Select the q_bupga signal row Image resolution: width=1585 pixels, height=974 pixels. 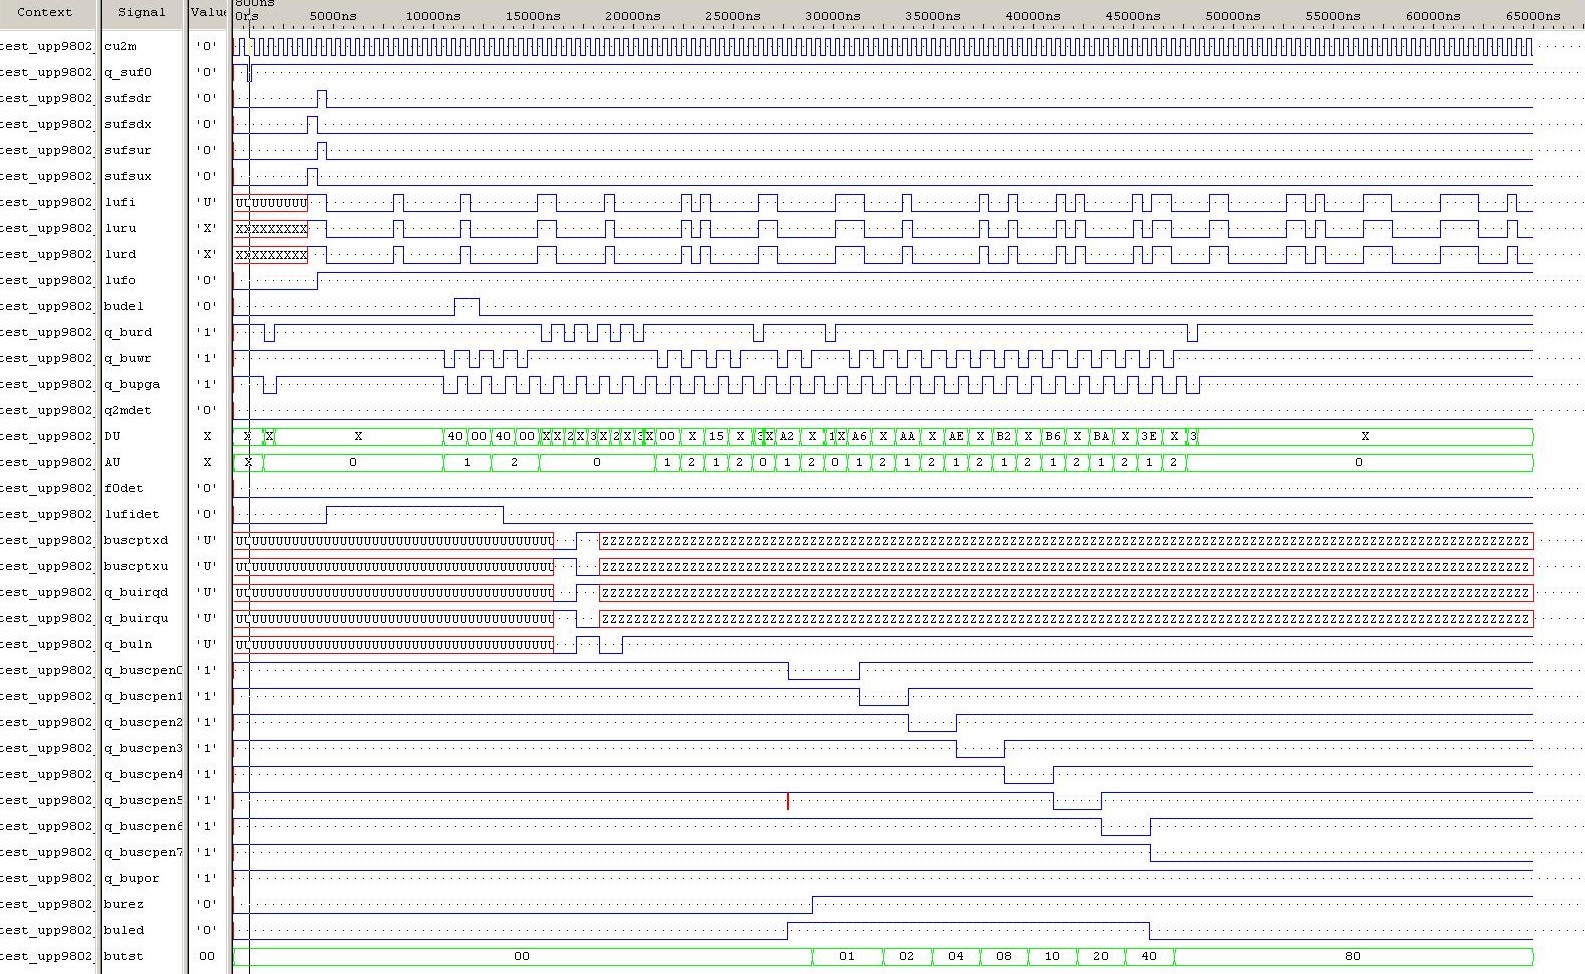pos(132,384)
